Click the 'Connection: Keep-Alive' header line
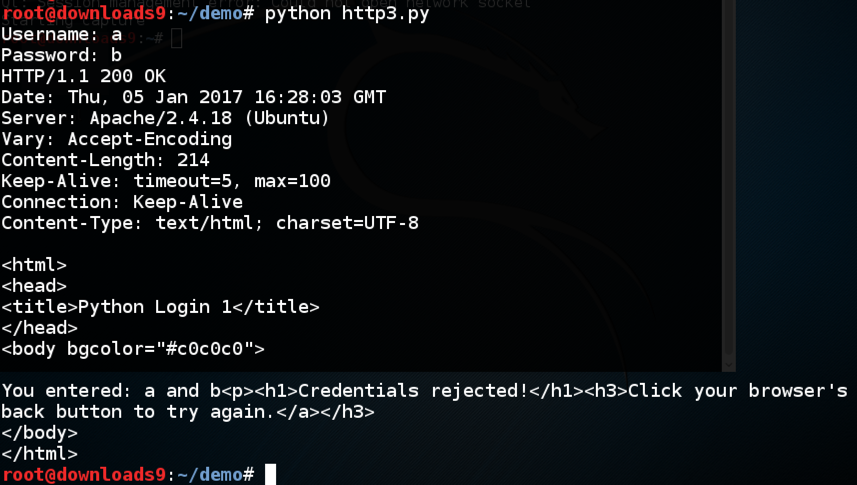Image resolution: width=857 pixels, height=485 pixels. tap(121, 202)
